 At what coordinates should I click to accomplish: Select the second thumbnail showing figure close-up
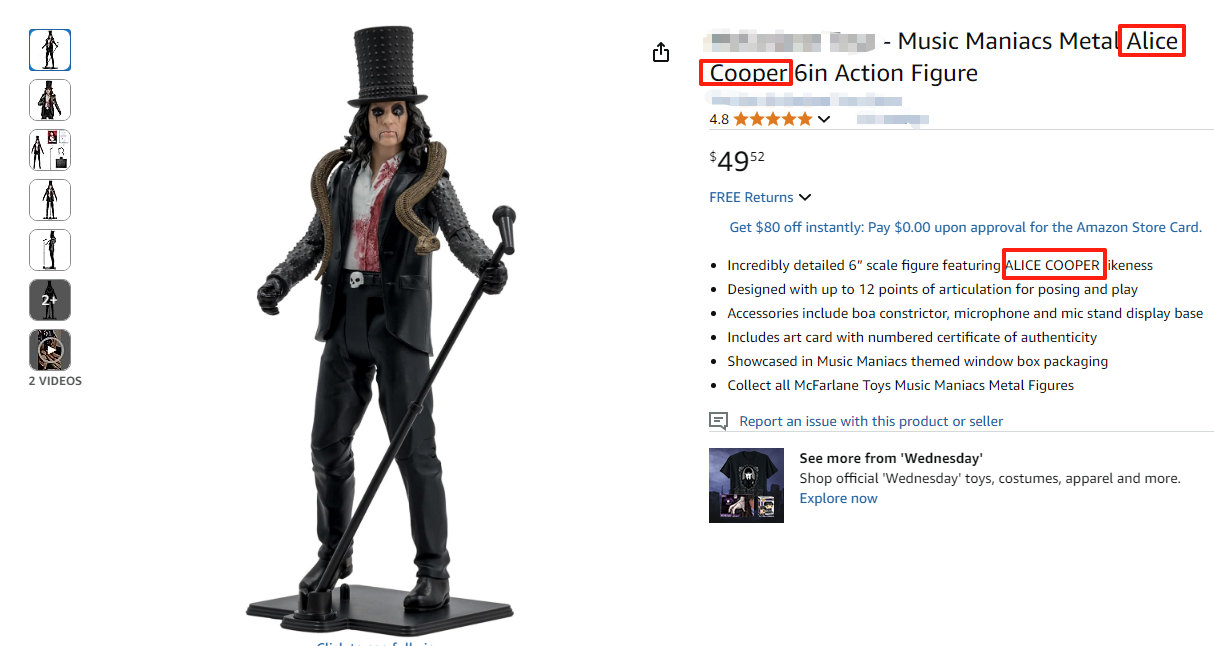point(50,100)
